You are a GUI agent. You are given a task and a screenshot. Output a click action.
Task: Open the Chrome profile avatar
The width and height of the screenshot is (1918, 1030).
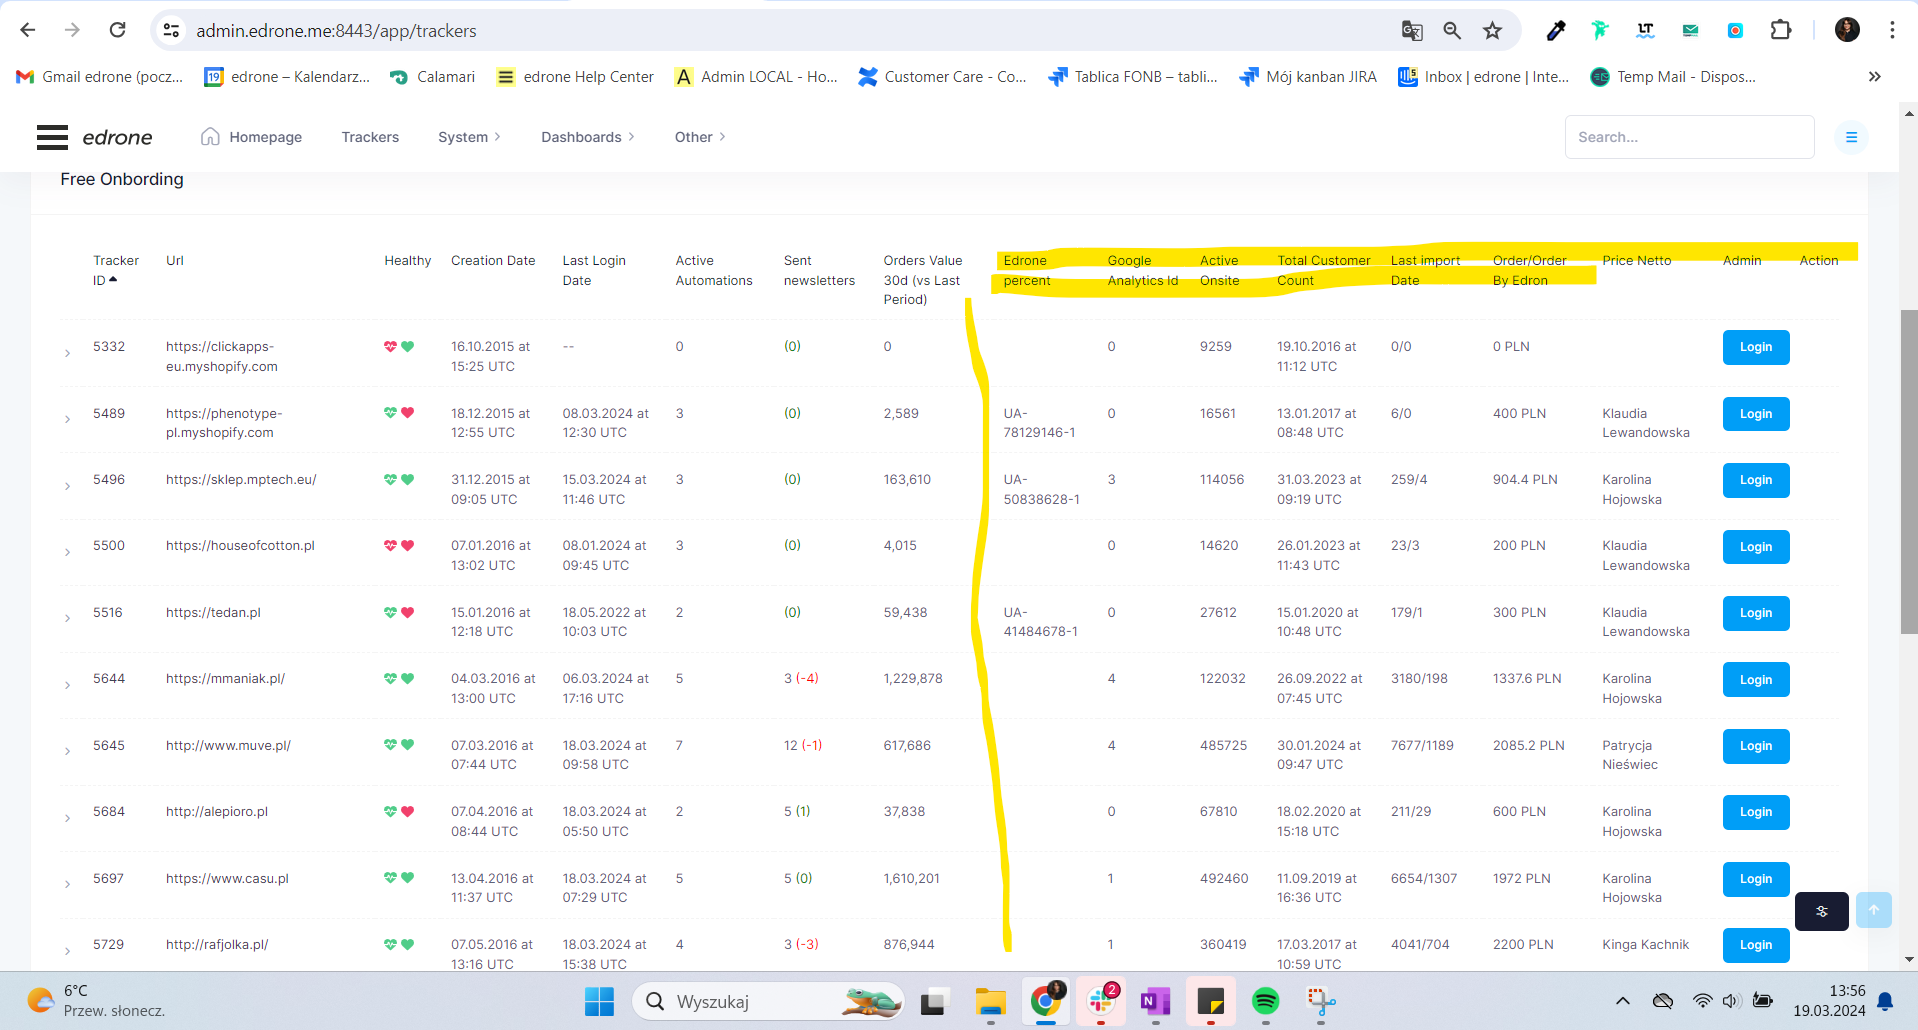1847,30
